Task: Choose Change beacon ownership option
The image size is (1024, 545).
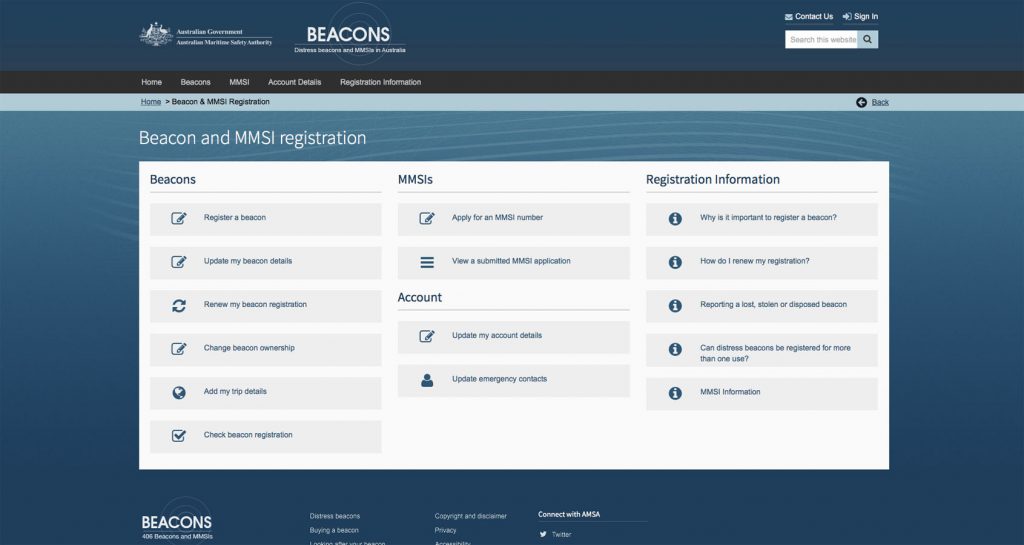Action: (249, 349)
